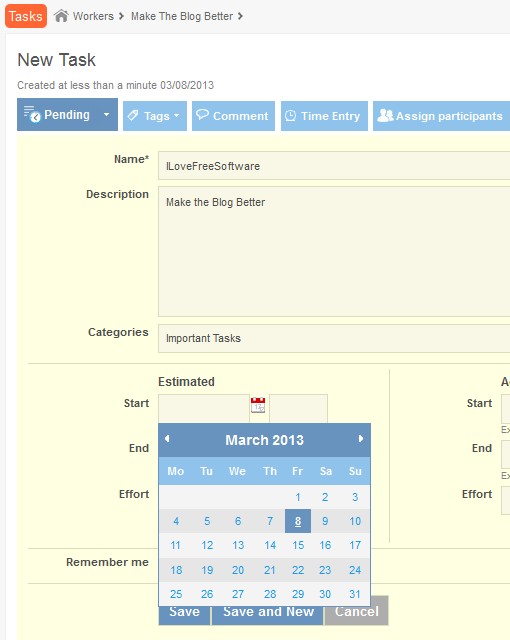Select March 28 in calendar

tap(270, 594)
